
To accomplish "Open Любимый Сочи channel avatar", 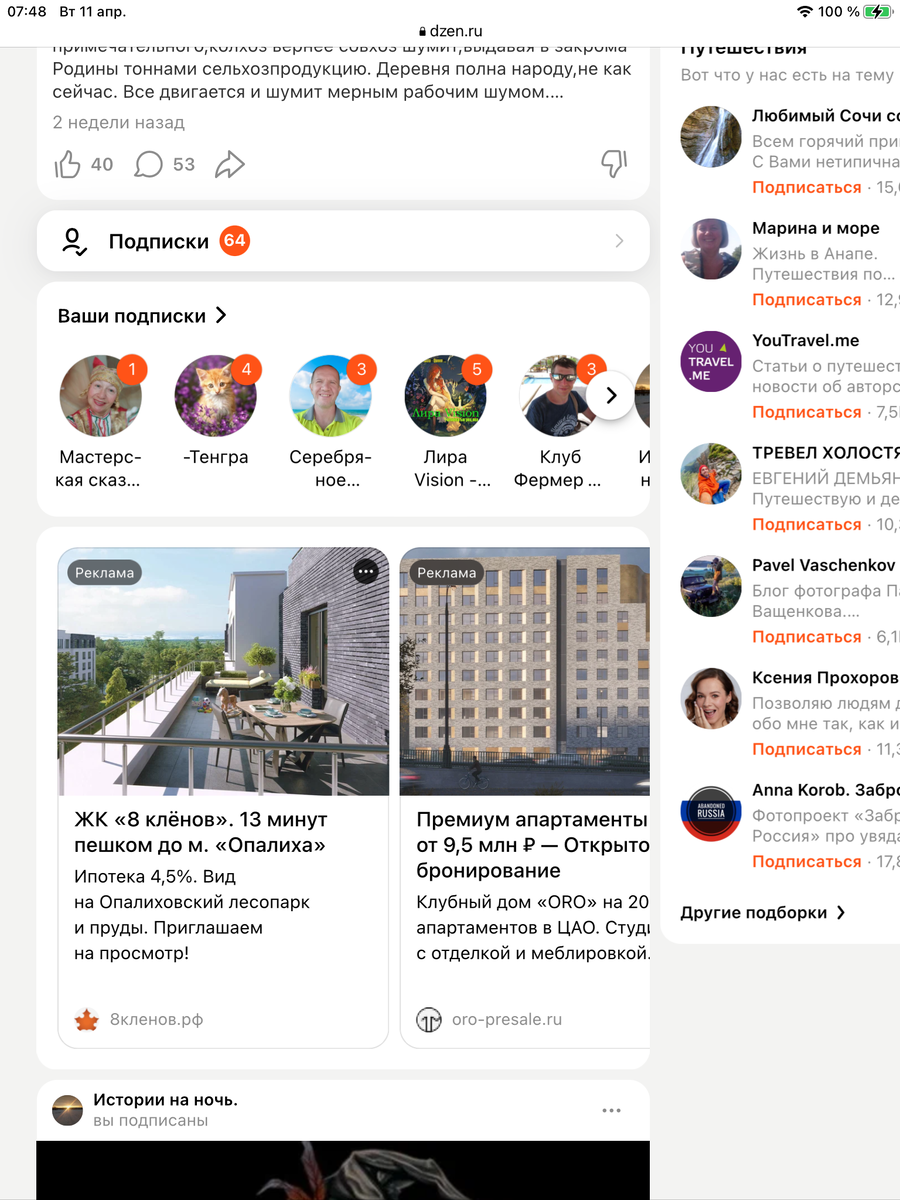I will tap(711, 136).
